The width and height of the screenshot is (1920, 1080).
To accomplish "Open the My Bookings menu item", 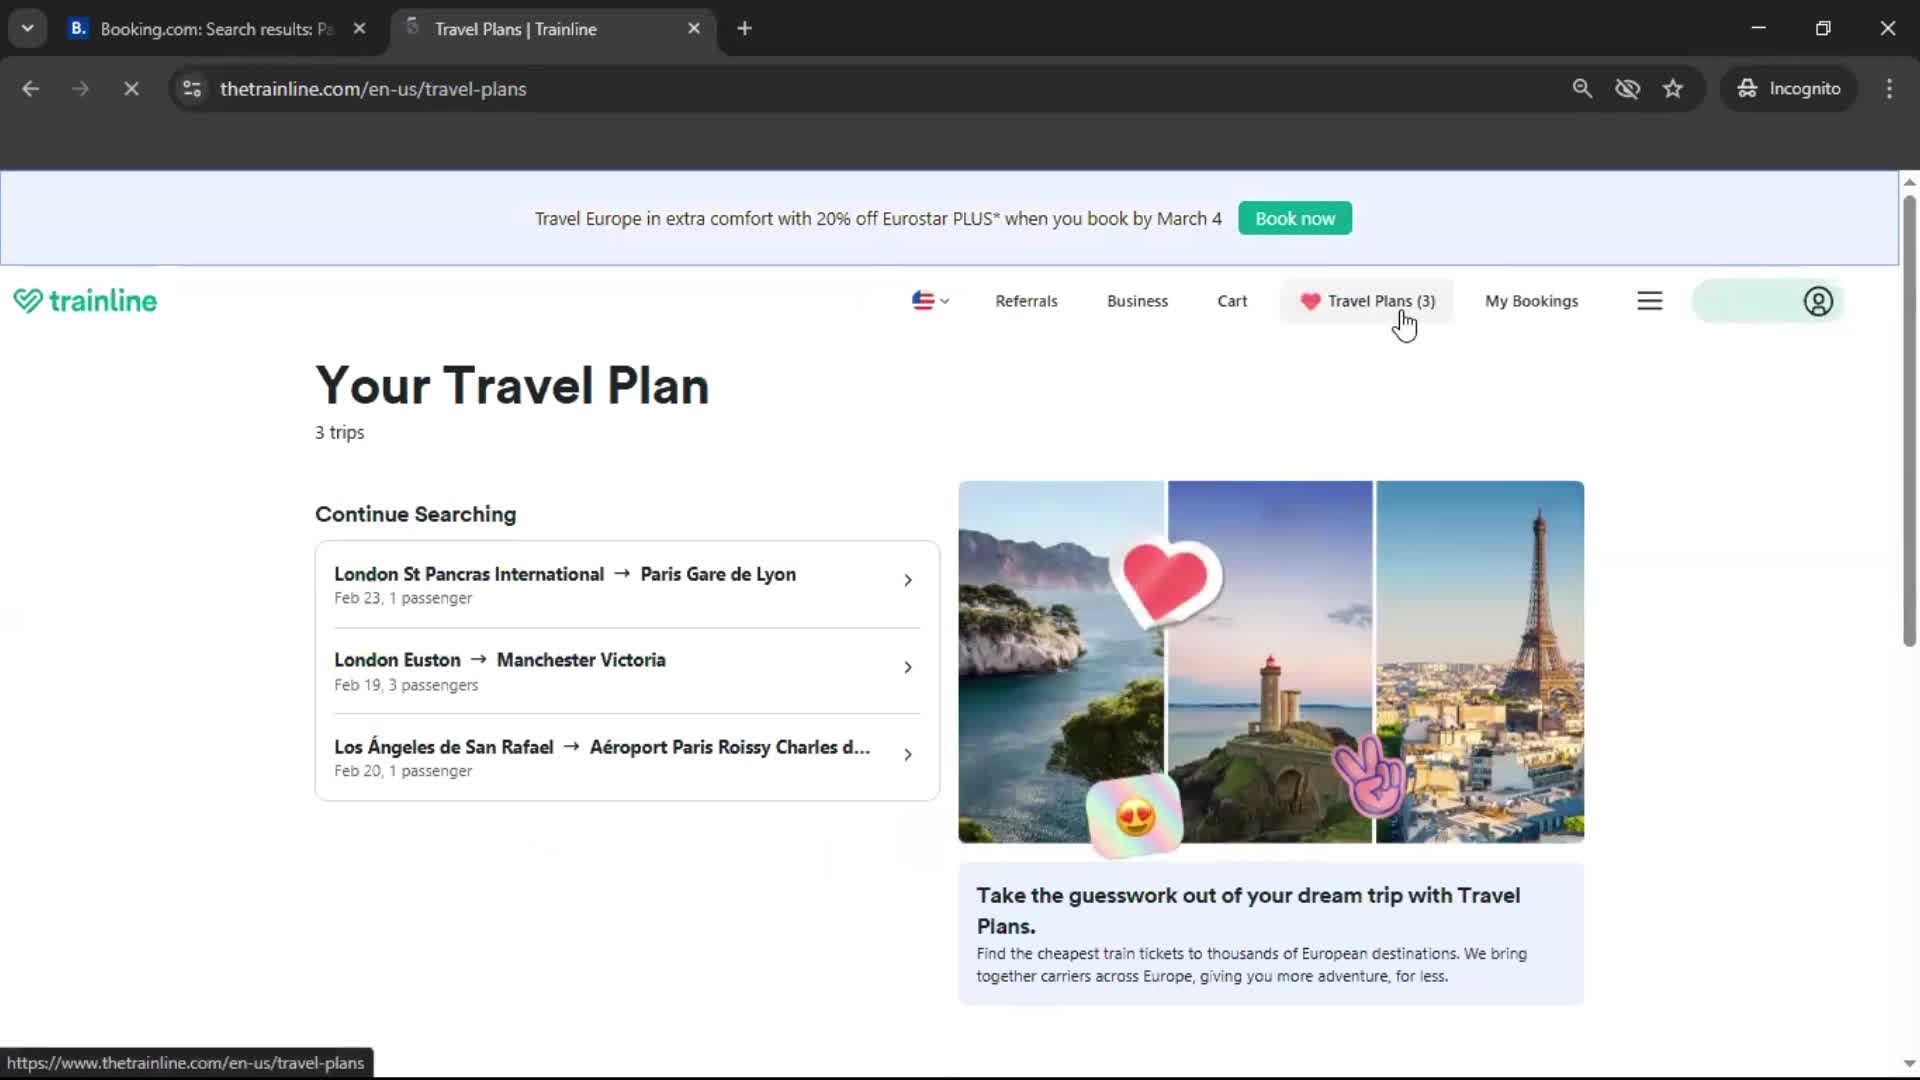I will pos(1531,300).
